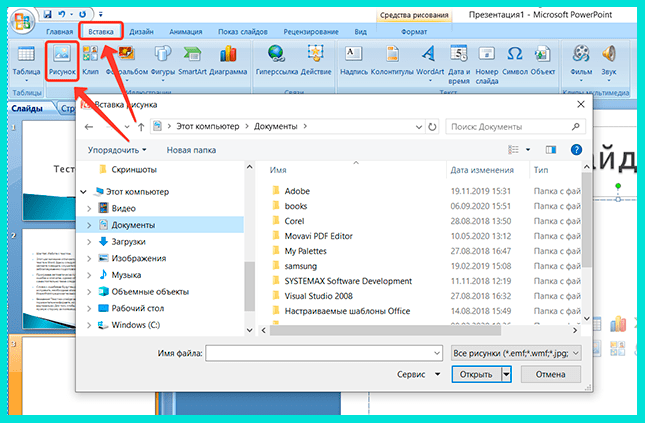Collapse the Этот компьютер tree node
This screenshot has height=423, width=645.
84,192
